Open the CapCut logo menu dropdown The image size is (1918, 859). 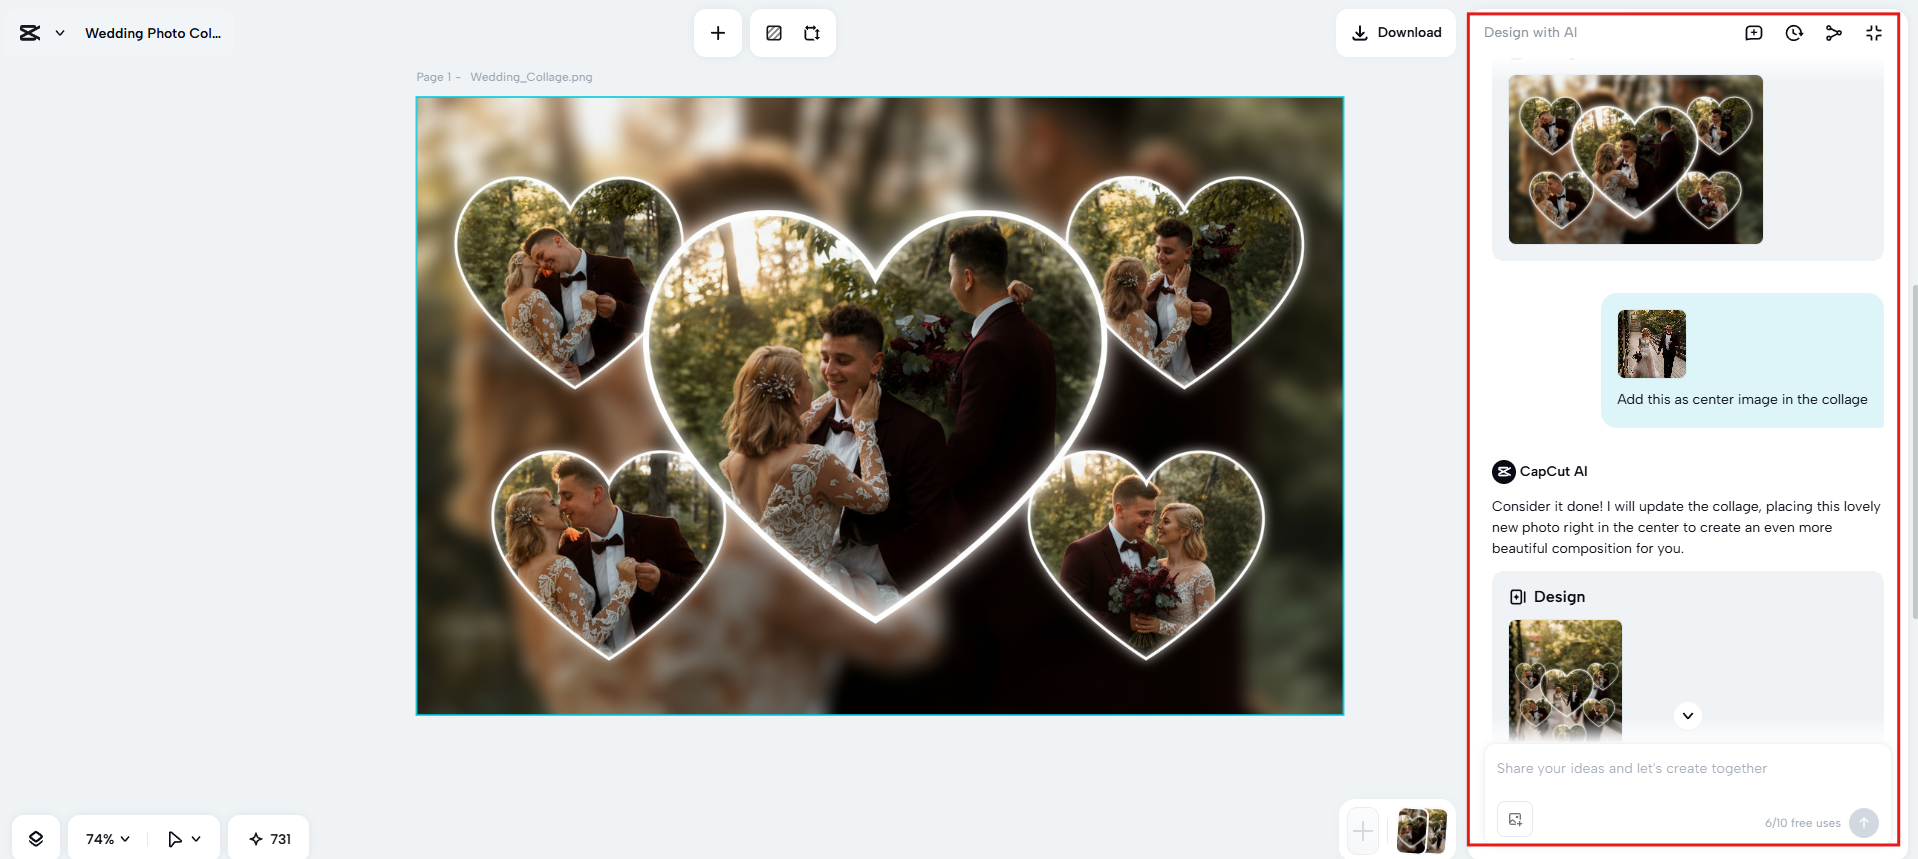(x=41, y=33)
